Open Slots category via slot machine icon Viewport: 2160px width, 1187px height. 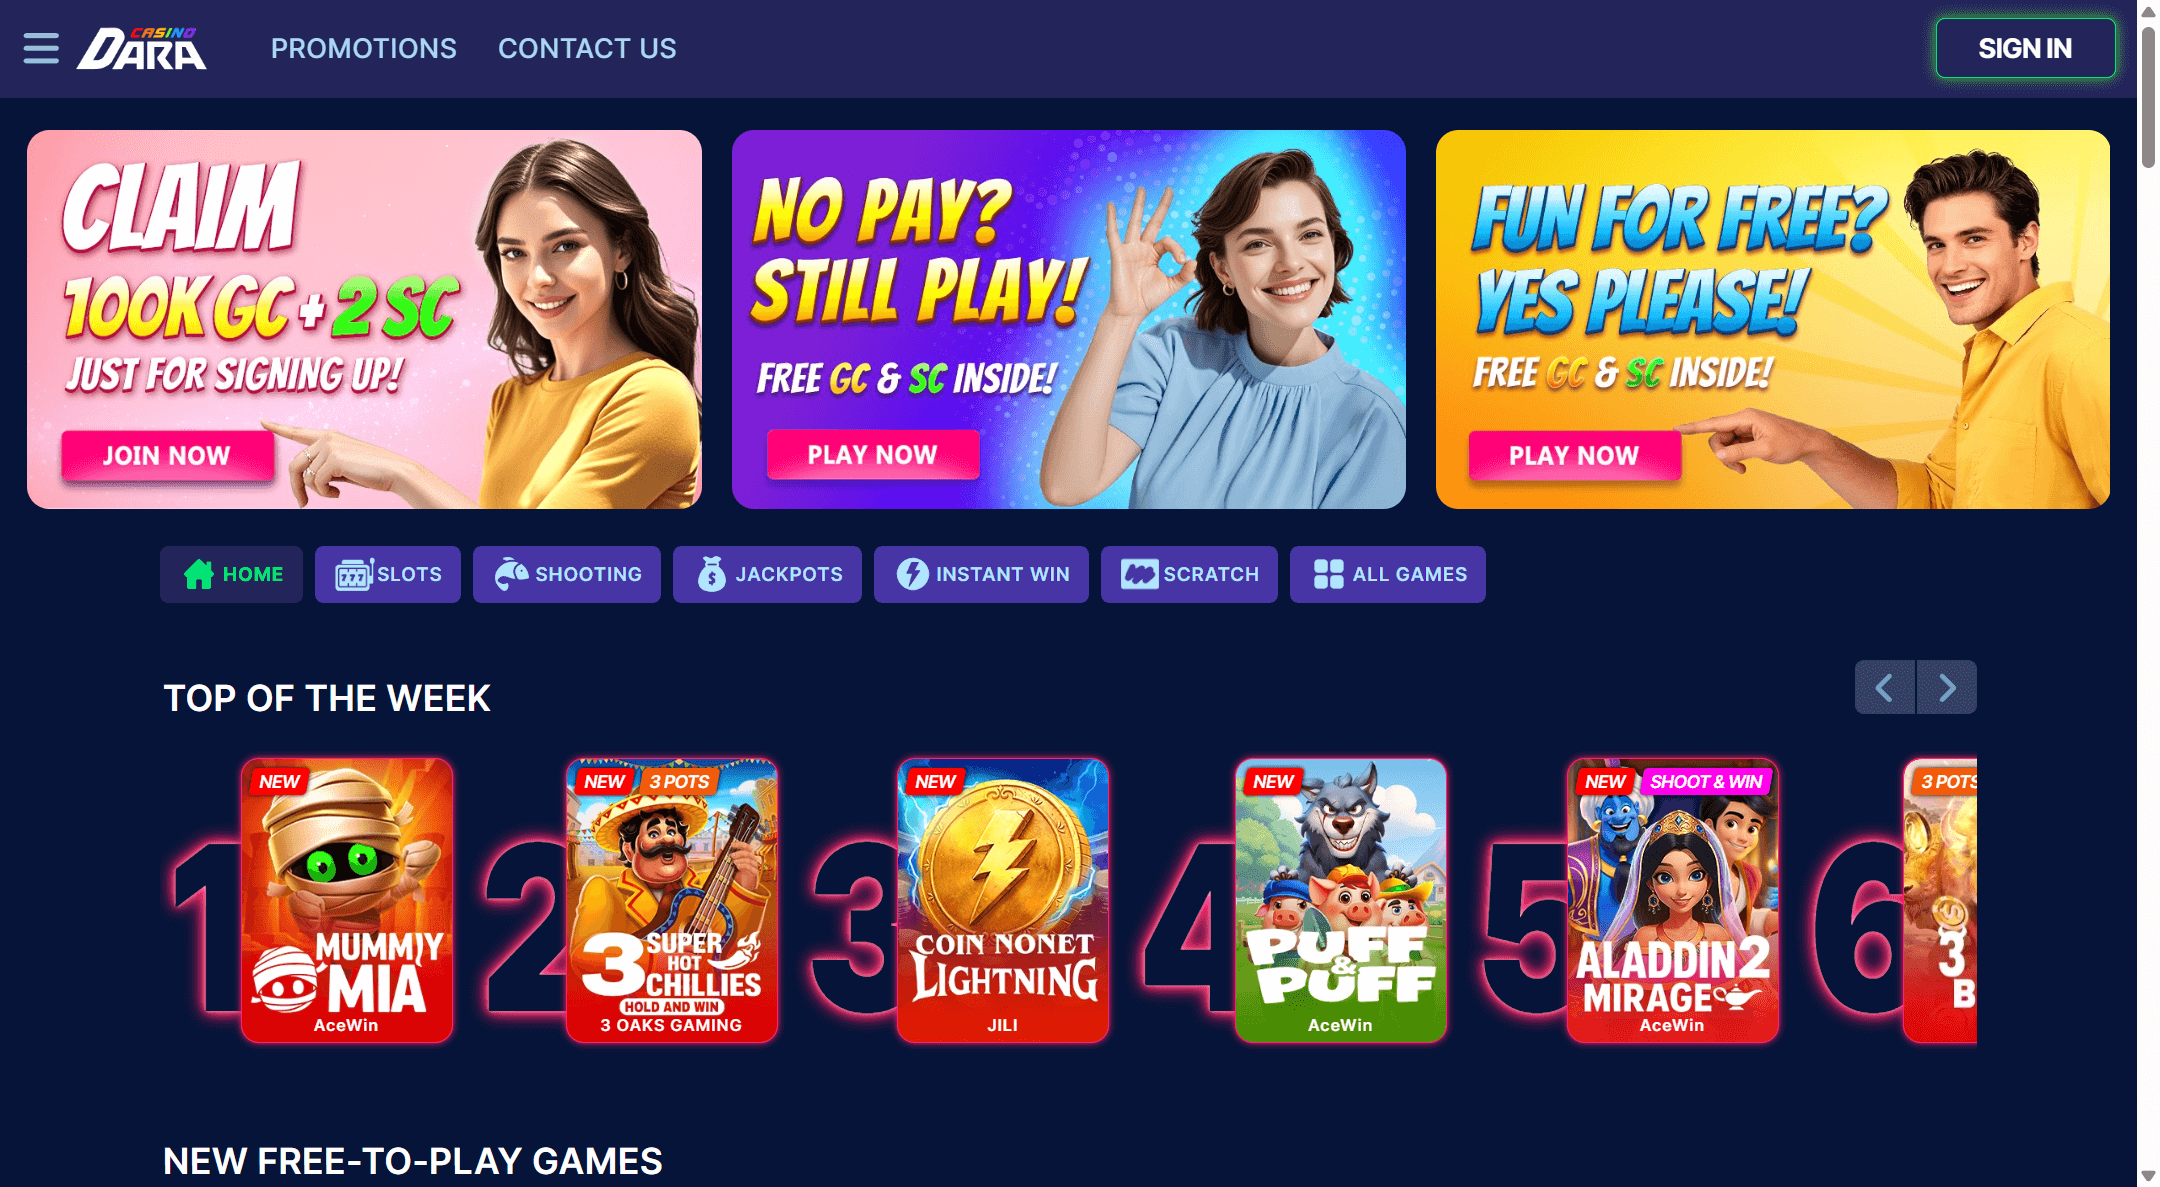pos(354,574)
